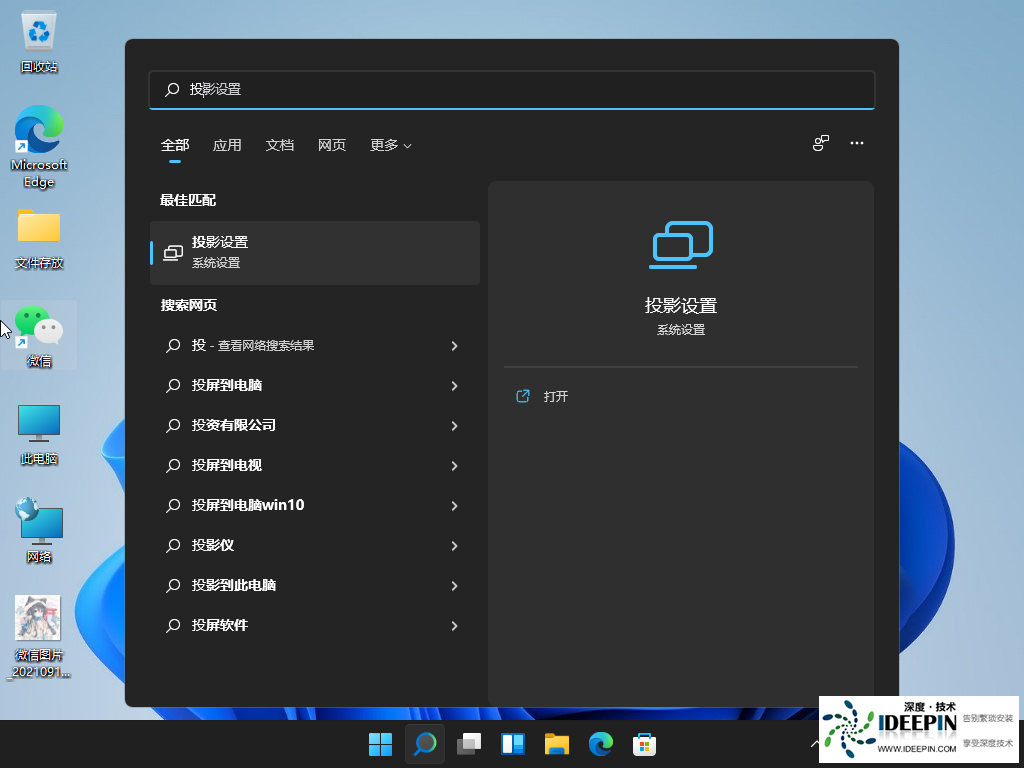Image resolution: width=1024 pixels, height=768 pixels.
Task: Open the three-dot more options menu
Action: [x=857, y=143]
